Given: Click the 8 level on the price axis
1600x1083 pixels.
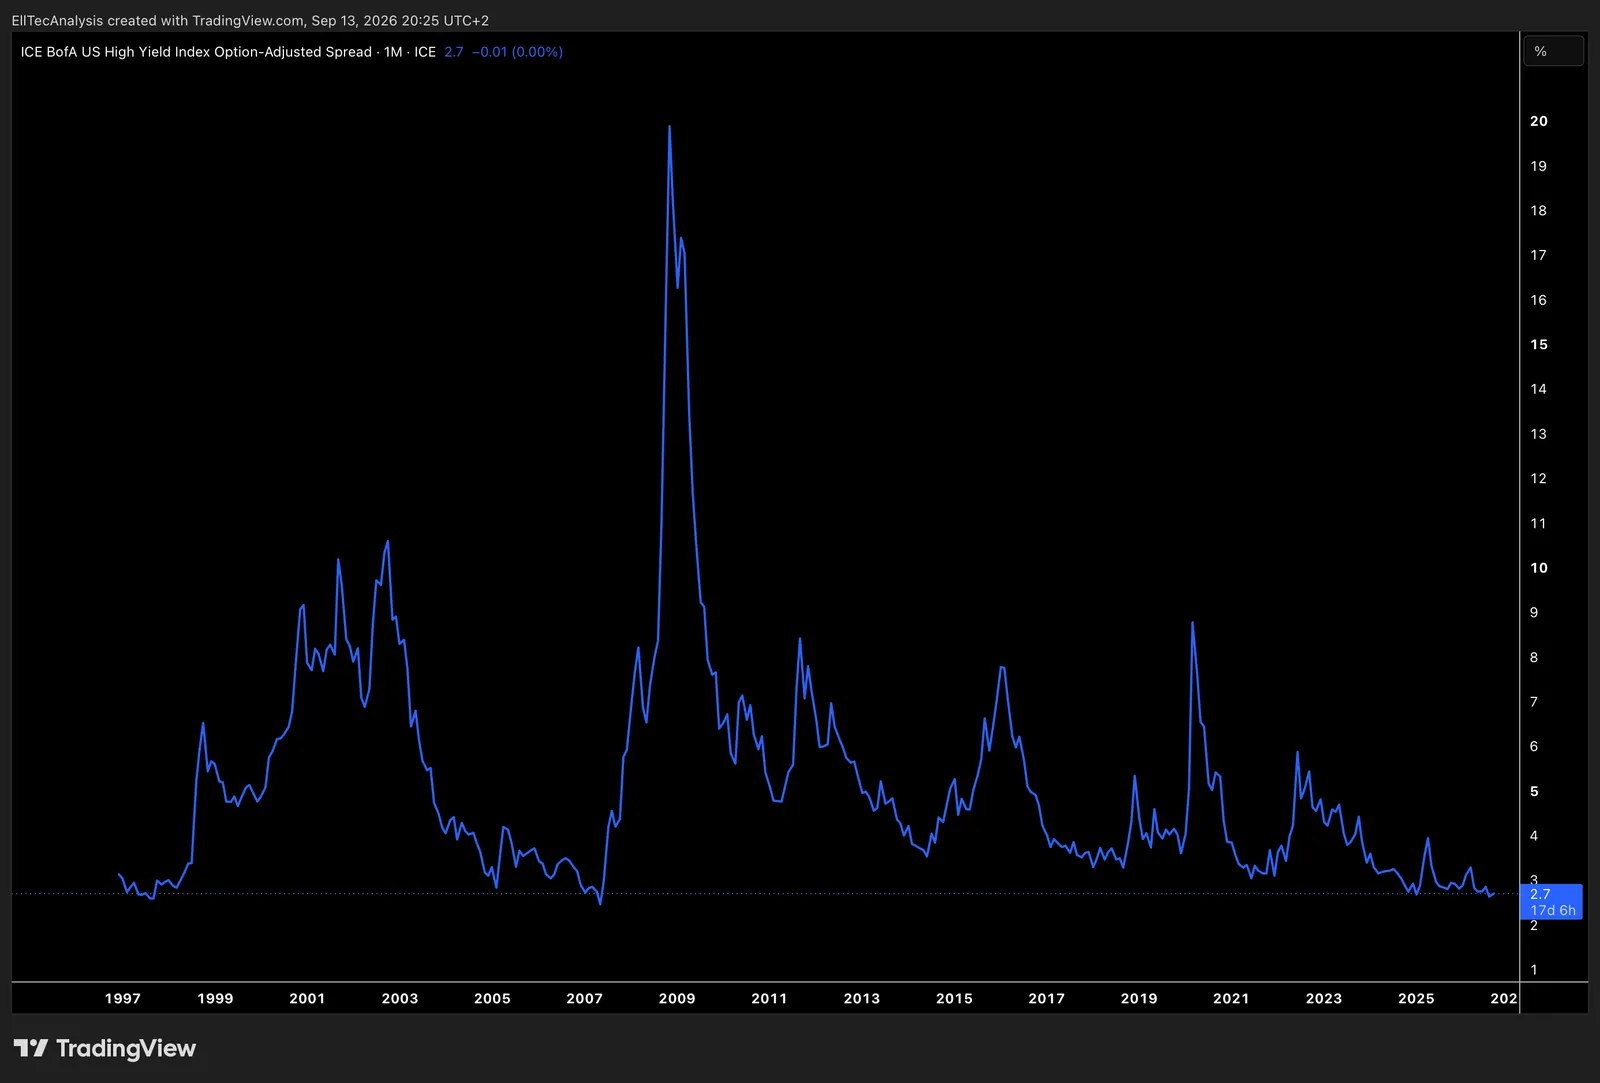Looking at the screenshot, I should (1534, 657).
